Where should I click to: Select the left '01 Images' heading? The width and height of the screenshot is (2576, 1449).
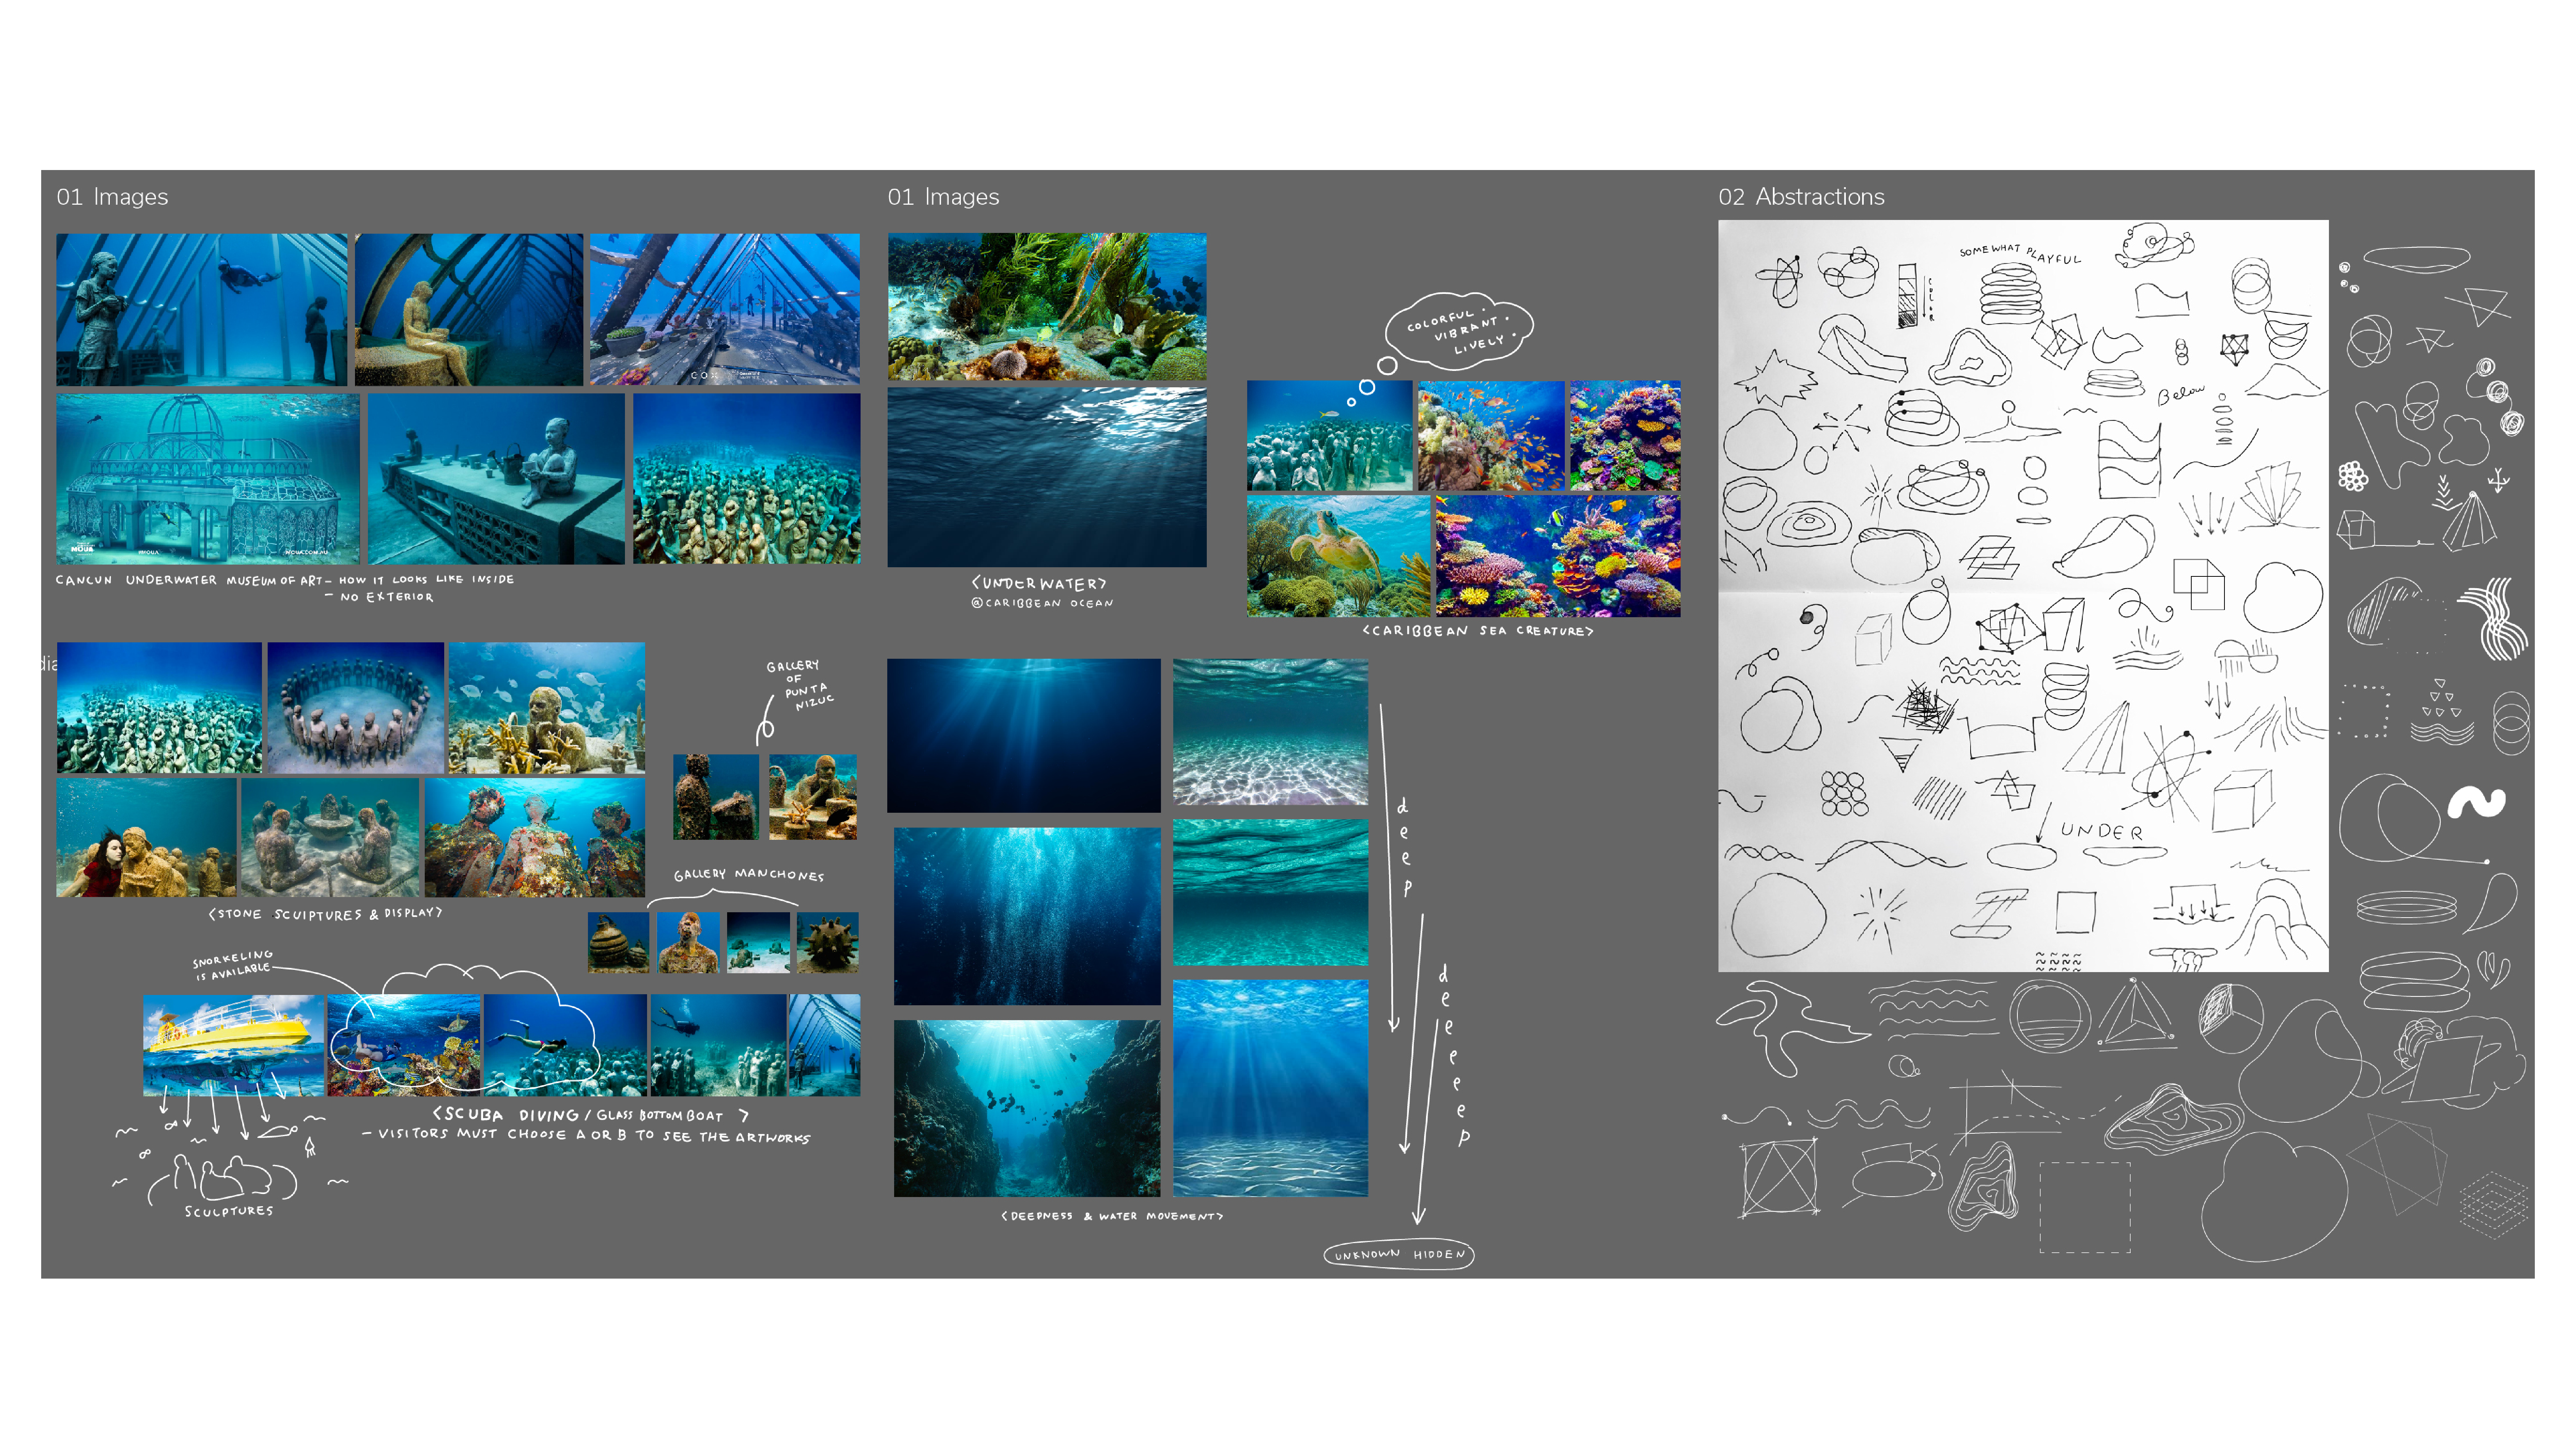(x=112, y=197)
